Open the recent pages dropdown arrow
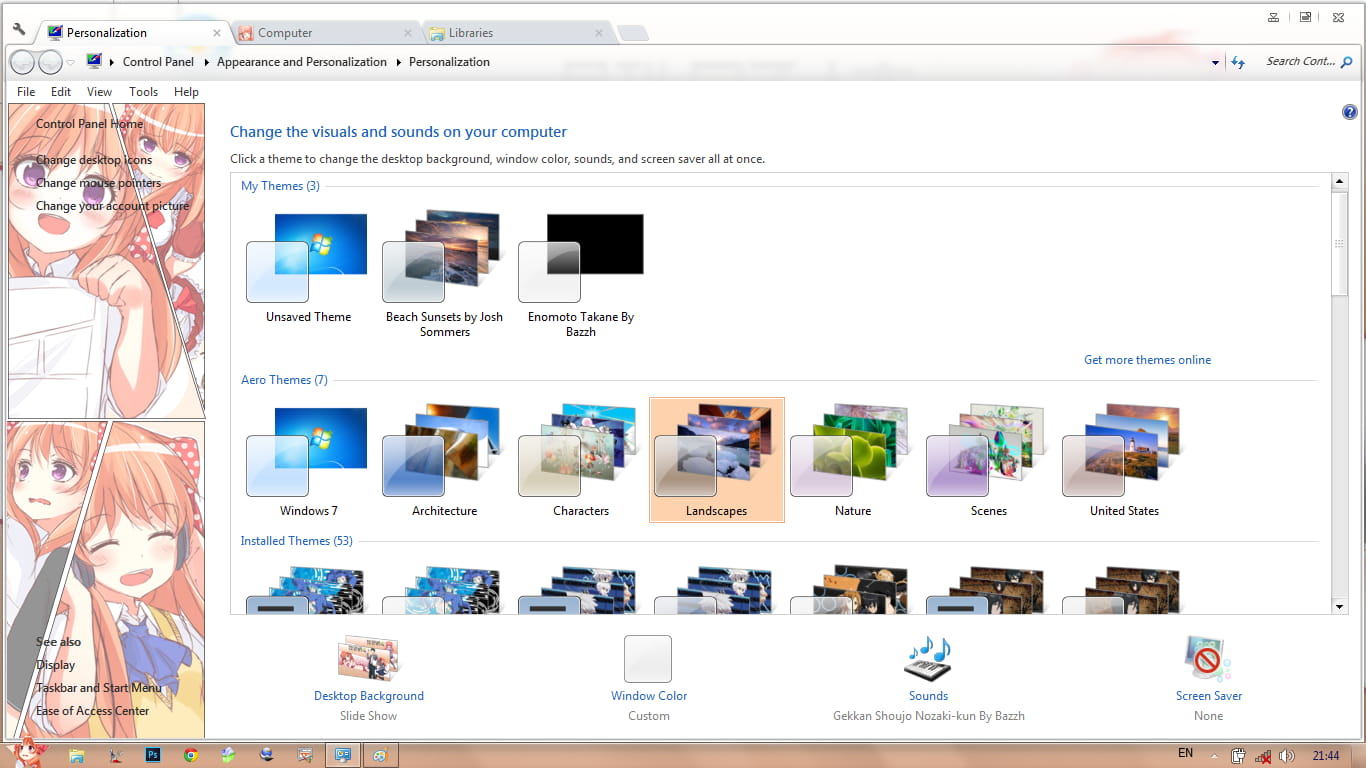This screenshot has height=768, width=1366. [71, 62]
